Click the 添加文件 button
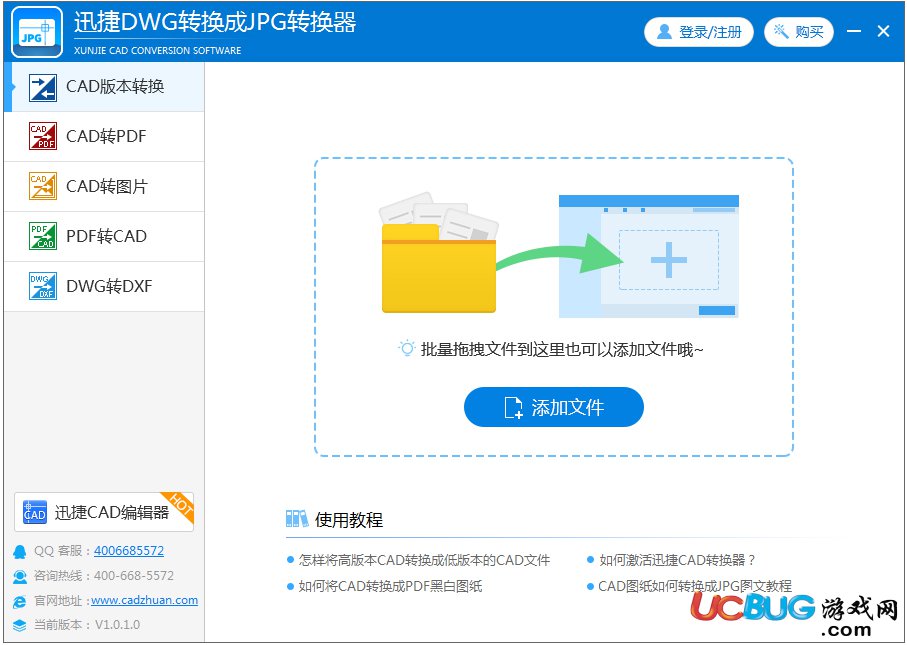Image resolution: width=907 pixels, height=645 pixels. 554,407
